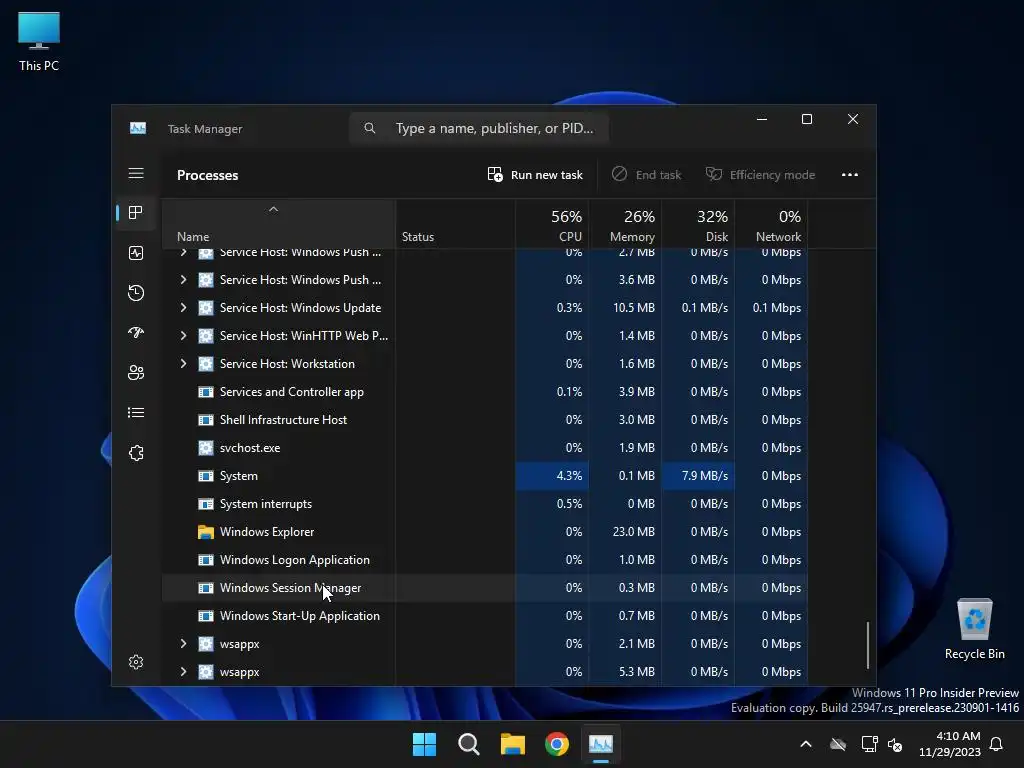Click the System disk value 7.9 MB/s
Screen dimensions: 1024x768
click(705, 476)
